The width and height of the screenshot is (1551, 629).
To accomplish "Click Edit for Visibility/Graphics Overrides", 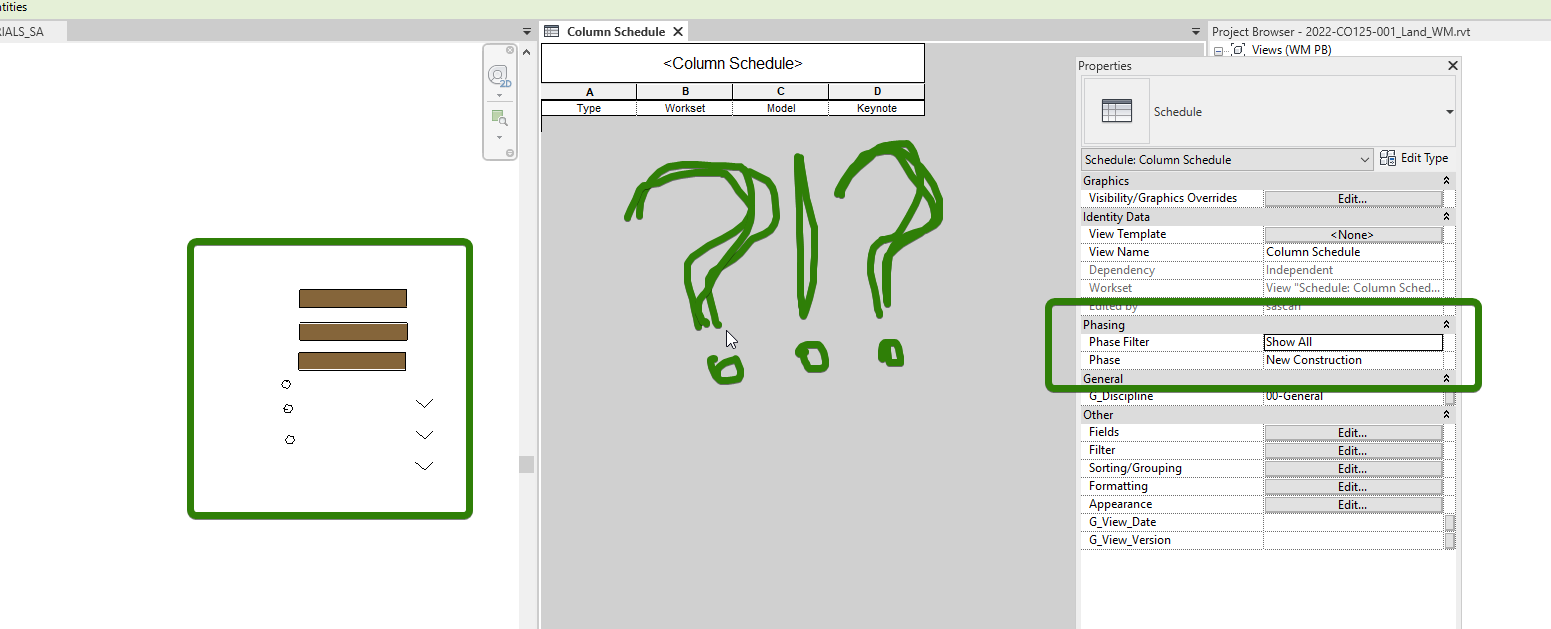I will coord(1353,197).
